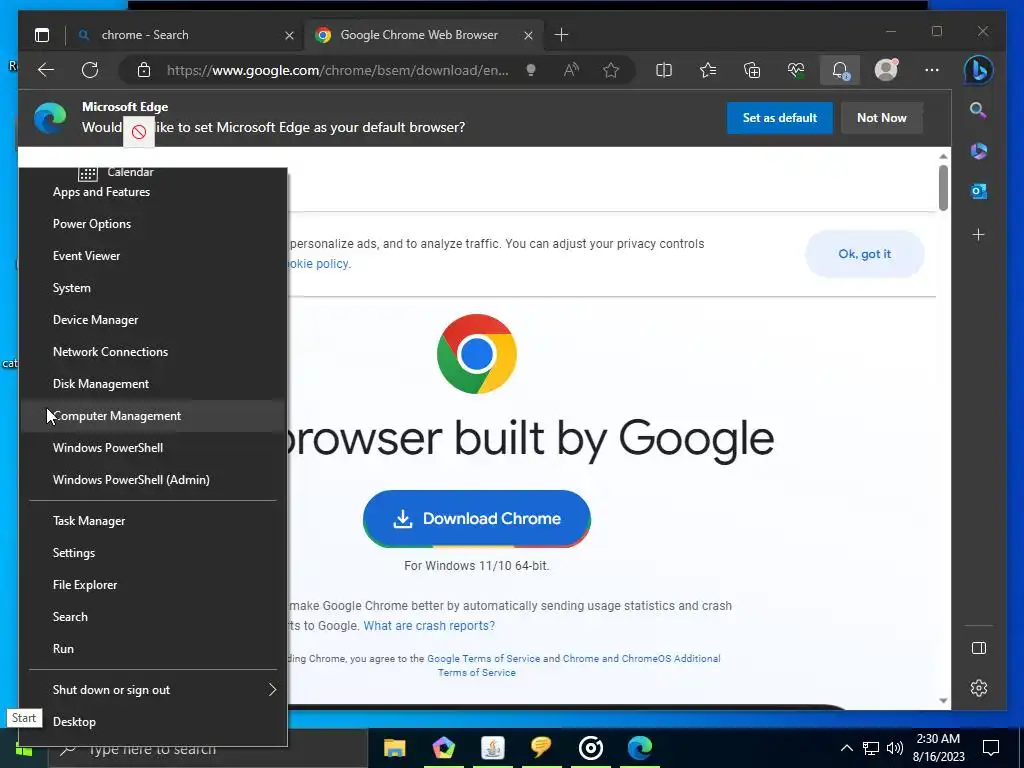Select Computer Management menu entry

click(x=154, y=416)
